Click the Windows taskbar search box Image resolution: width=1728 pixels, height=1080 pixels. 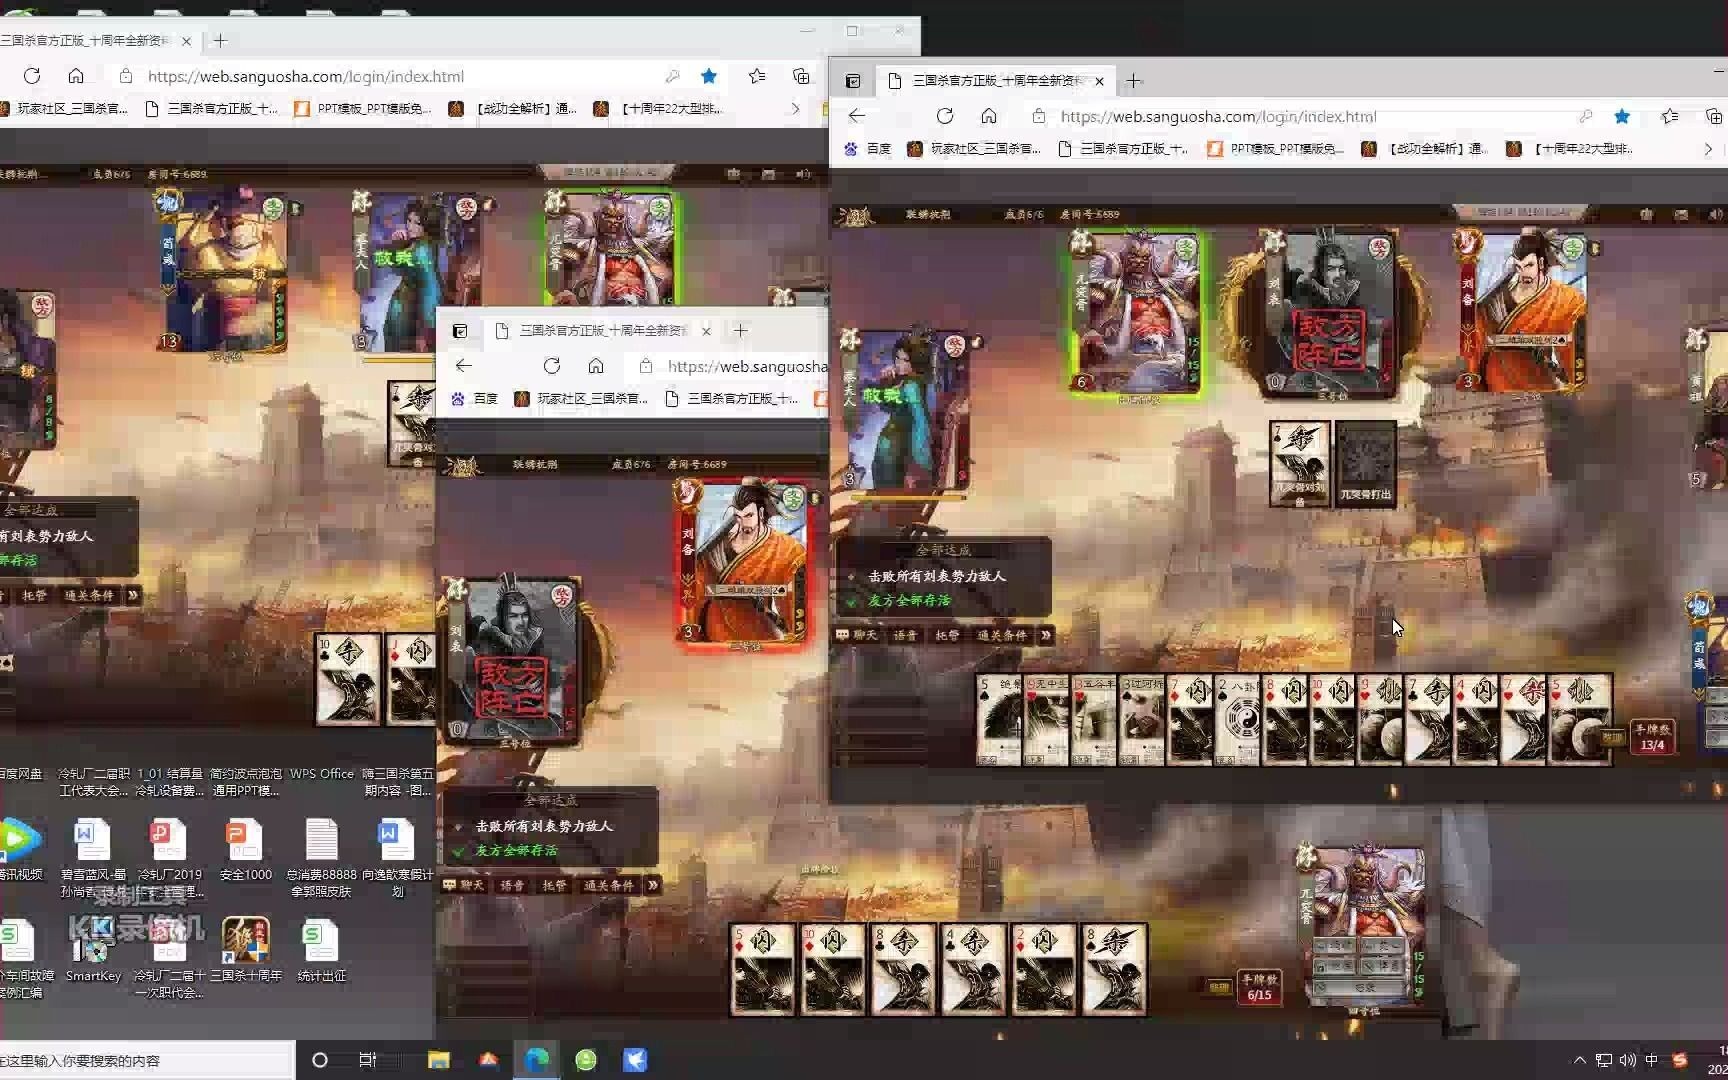coord(147,1060)
